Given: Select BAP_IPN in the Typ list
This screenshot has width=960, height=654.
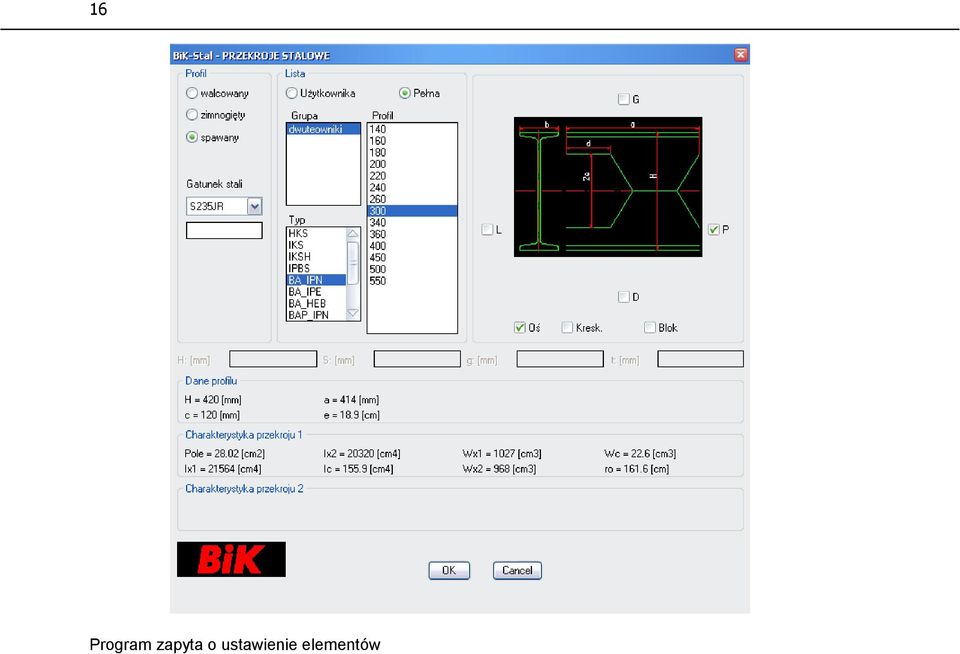Looking at the screenshot, I should [x=317, y=315].
